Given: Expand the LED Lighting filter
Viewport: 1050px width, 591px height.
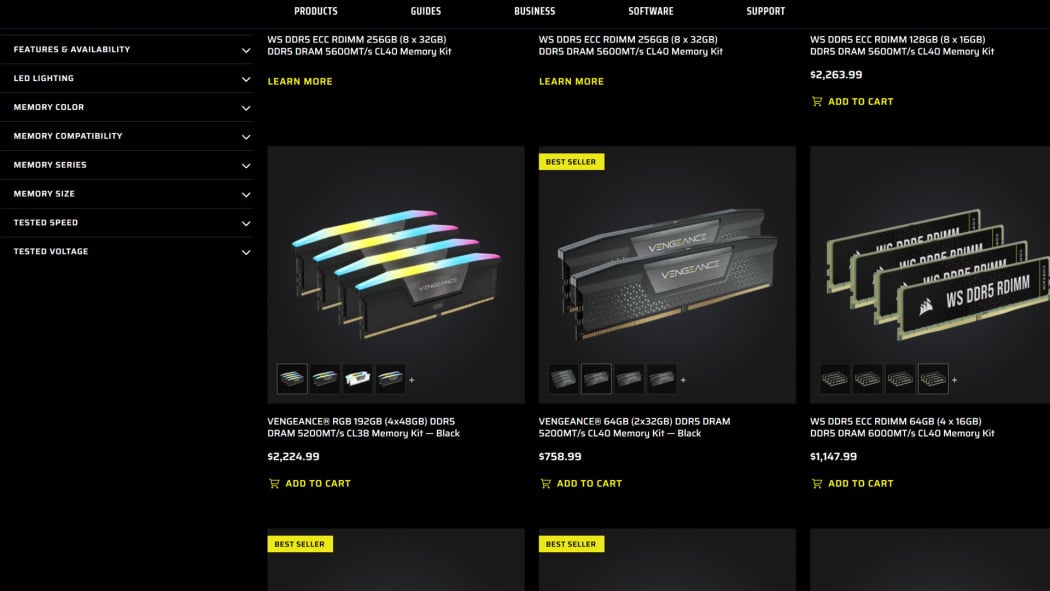Looking at the screenshot, I should pos(127,78).
